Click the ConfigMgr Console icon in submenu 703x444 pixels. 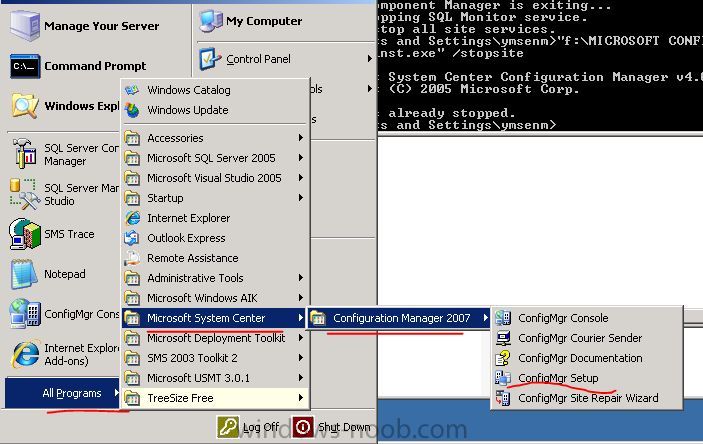click(x=503, y=318)
